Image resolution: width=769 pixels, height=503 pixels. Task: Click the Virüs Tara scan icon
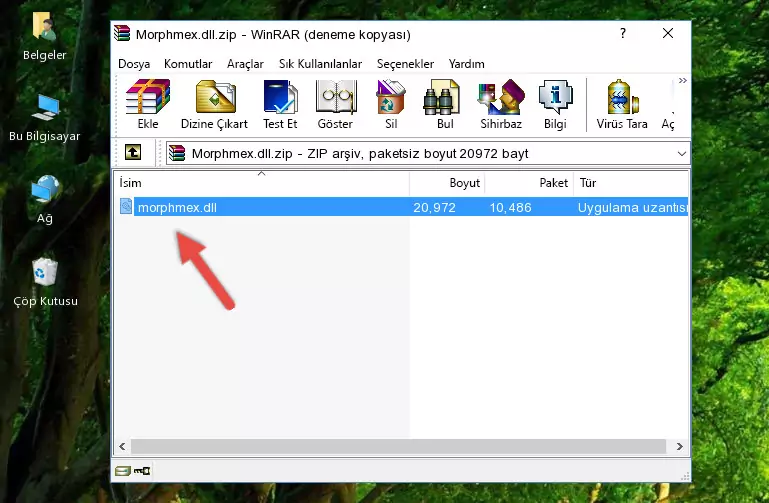(x=622, y=104)
